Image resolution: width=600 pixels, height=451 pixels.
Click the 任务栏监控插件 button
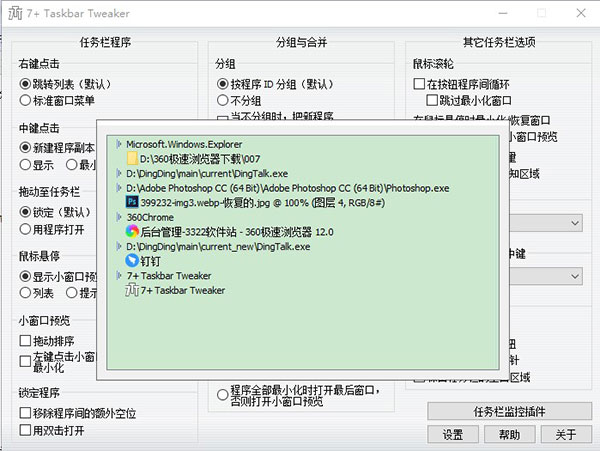(x=509, y=412)
